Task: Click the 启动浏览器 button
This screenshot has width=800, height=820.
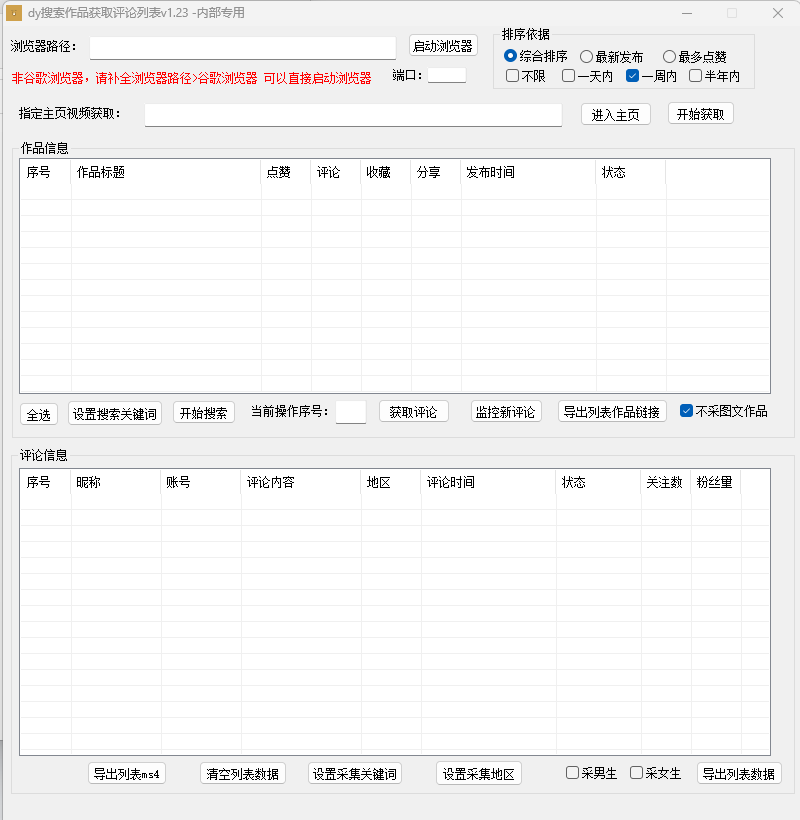Action: (443, 46)
